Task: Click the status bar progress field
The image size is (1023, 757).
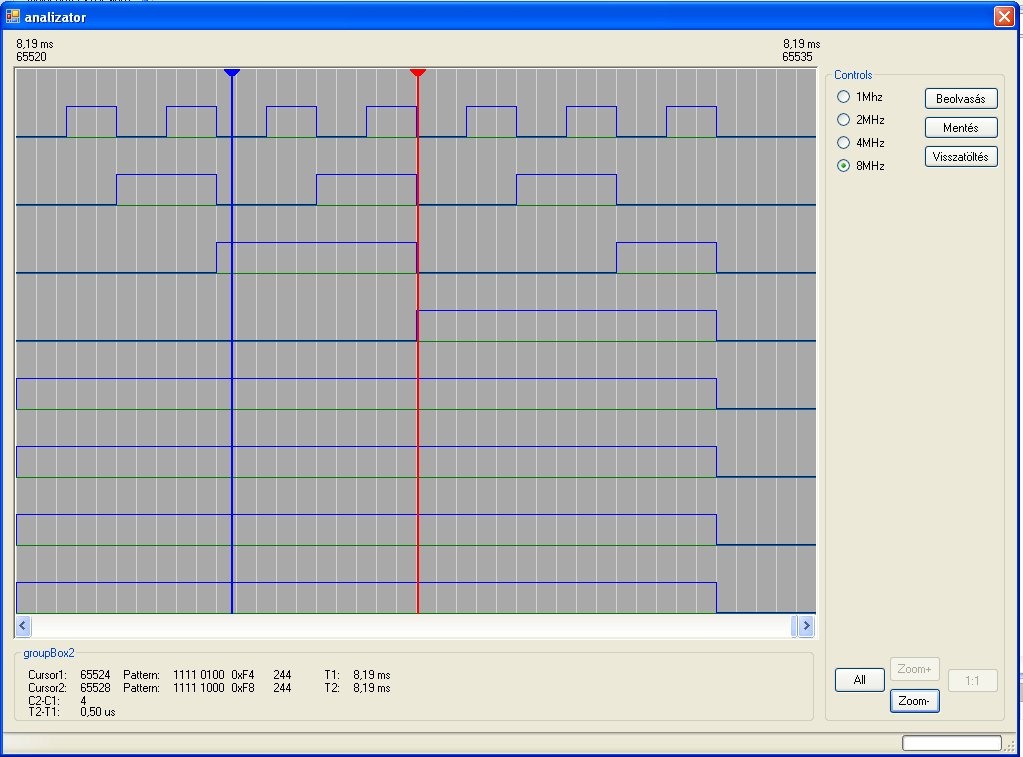Action: click(952, 743)
